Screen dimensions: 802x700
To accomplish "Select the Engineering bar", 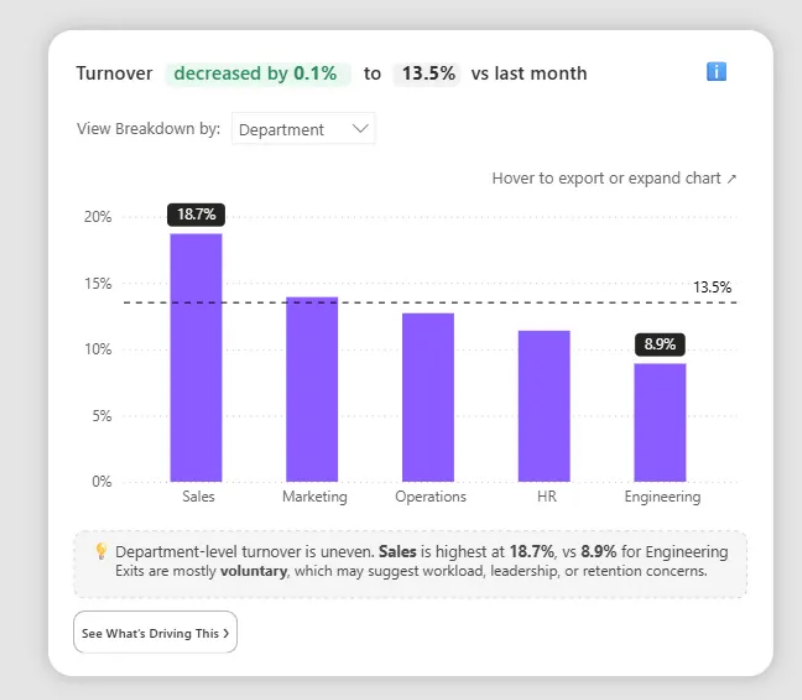I will pos(660,422).
